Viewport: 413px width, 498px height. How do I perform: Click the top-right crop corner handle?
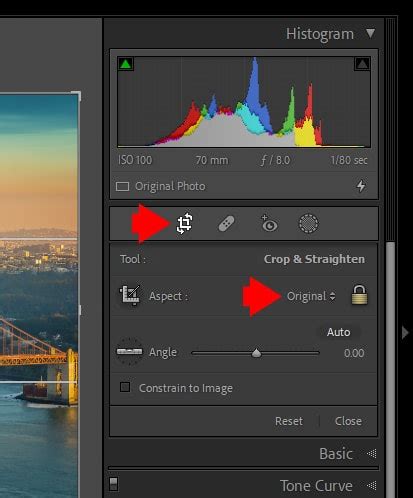click(76, 95)
